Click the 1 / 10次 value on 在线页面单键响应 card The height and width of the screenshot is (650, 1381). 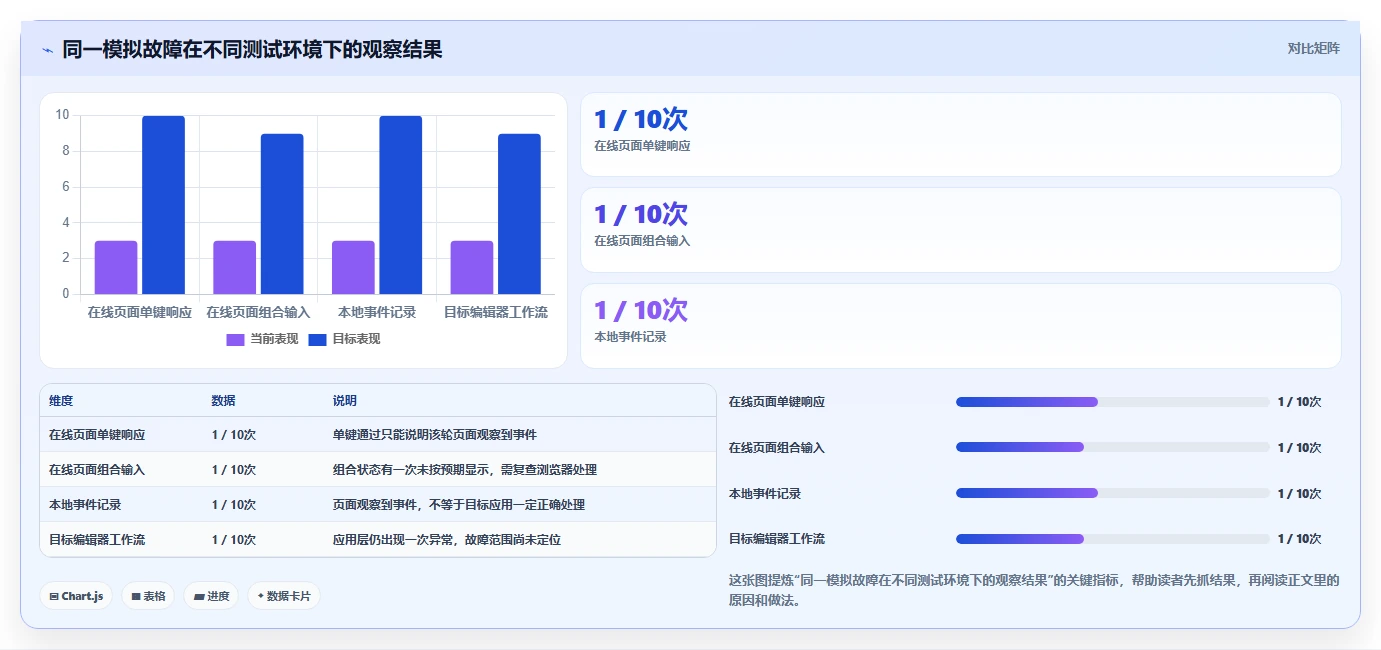(641, 120)
